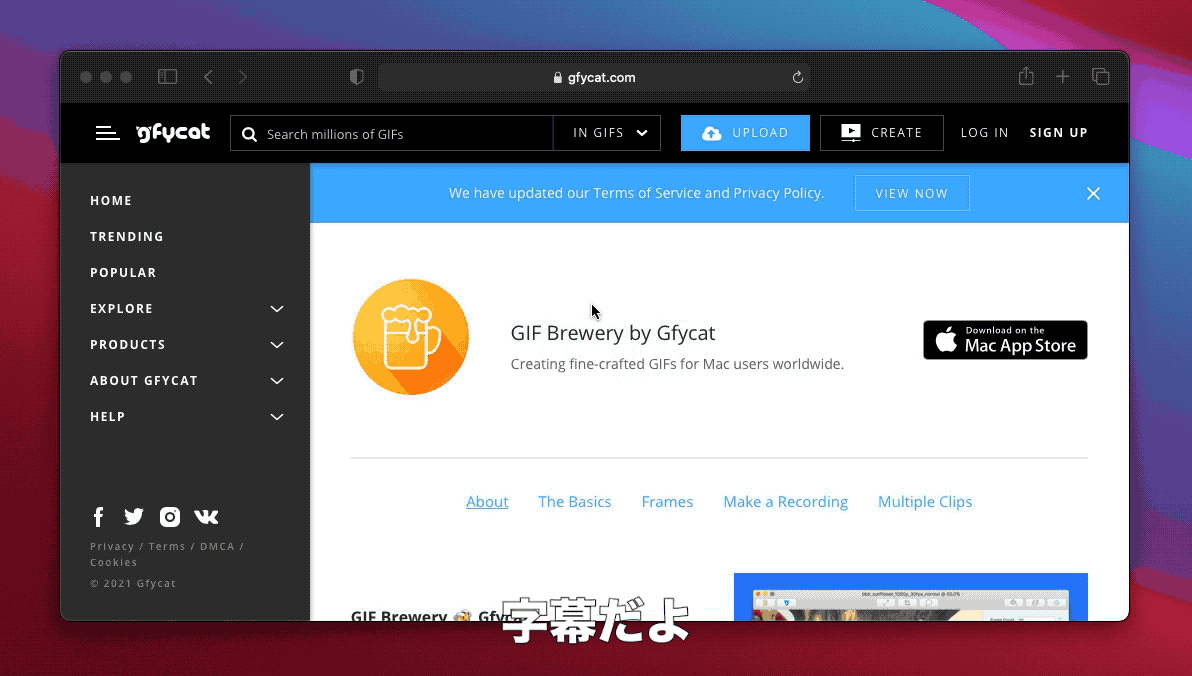Click the Upload cloud icon
This screenshot has height=676, width=1192.
pos(712,132)
